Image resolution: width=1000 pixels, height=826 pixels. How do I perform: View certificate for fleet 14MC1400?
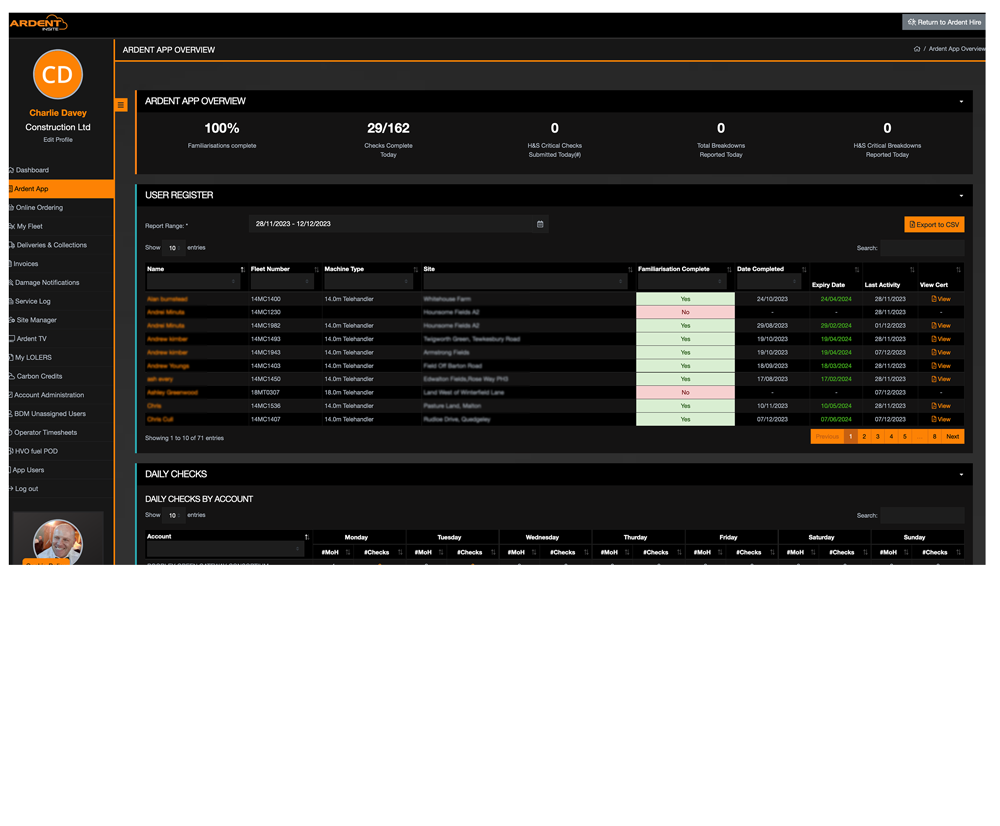[941, 299]
